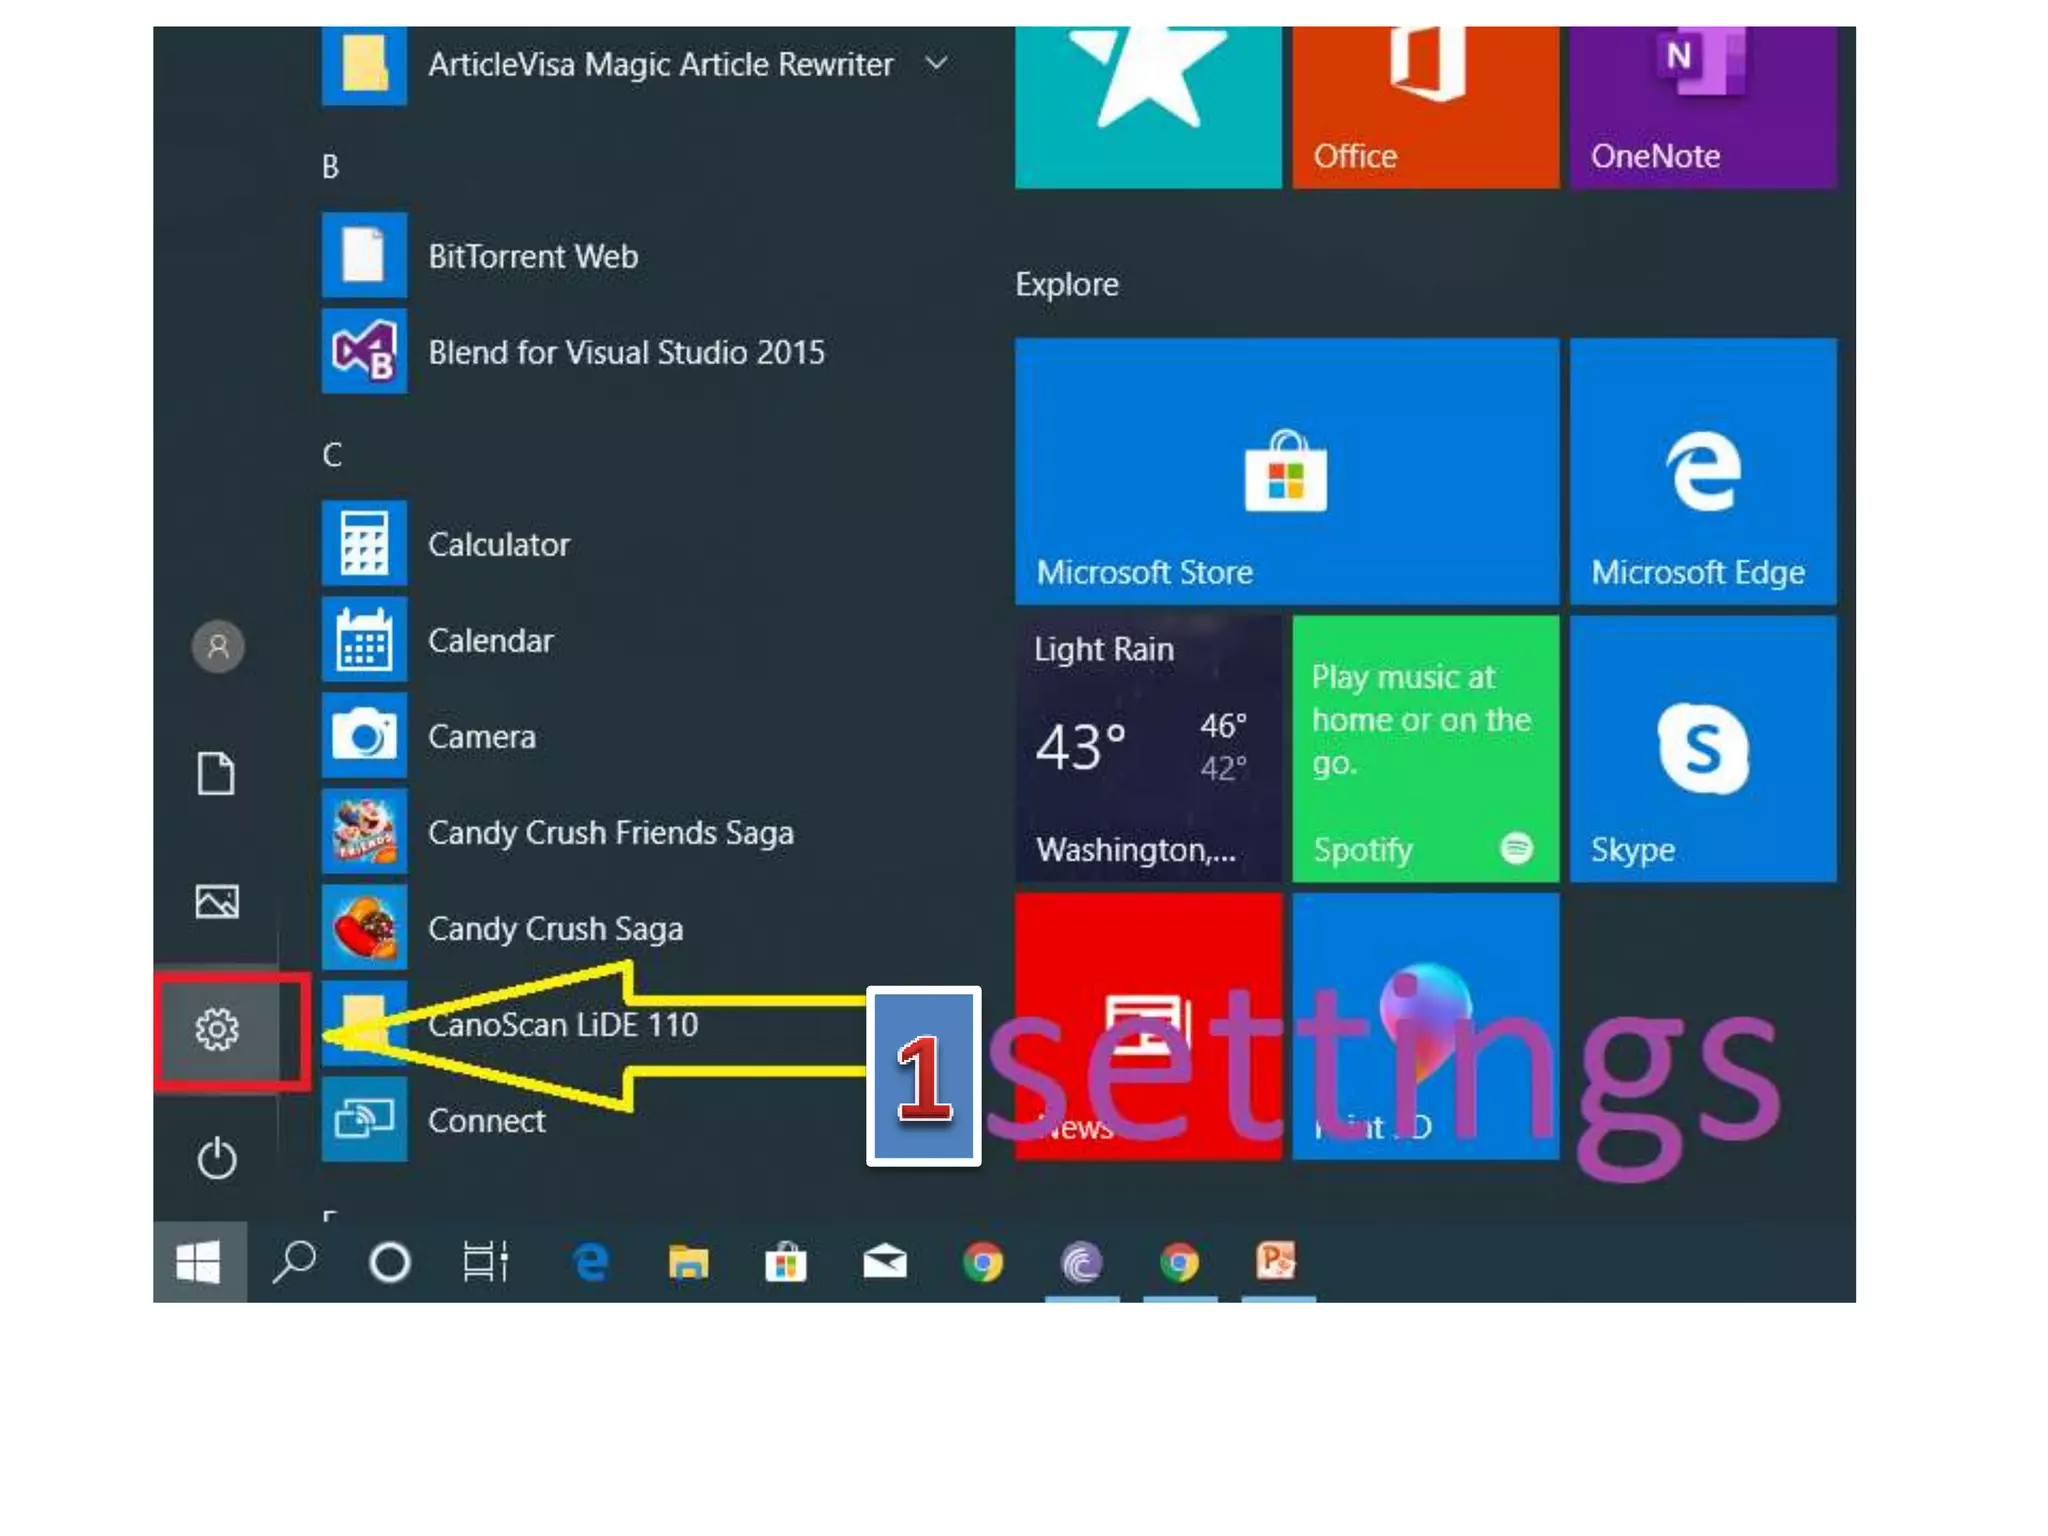Click the user account avatar

click(x=218, y=647)
